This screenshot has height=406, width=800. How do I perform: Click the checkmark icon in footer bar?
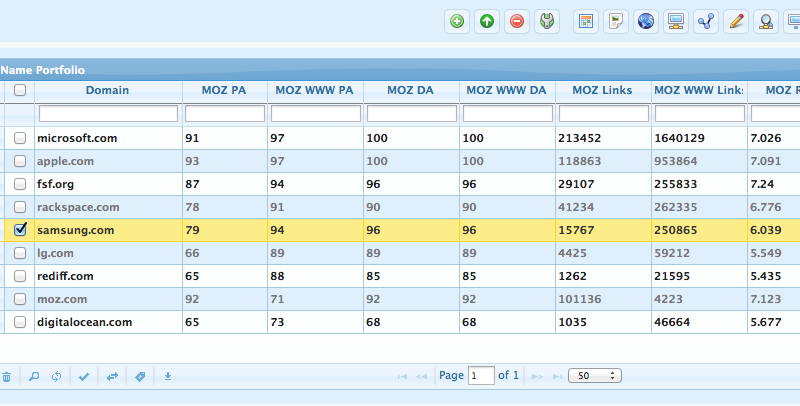point(84,377)
